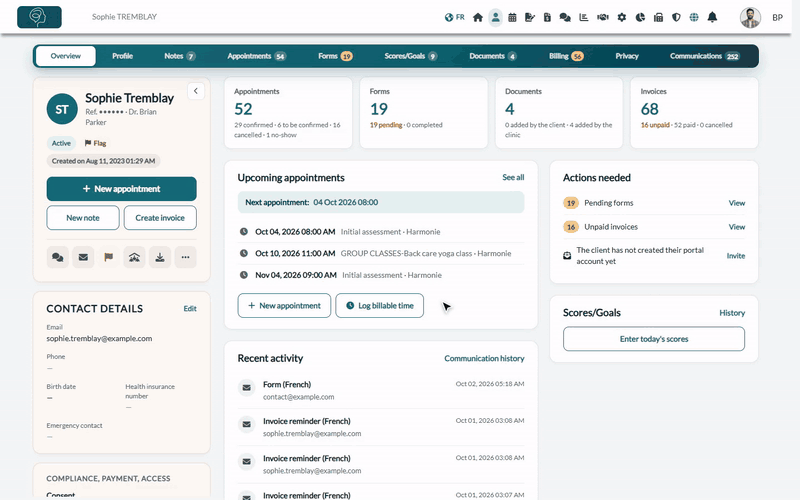Click the envelope email quick action icon
The width and height of the screenshot is (800, 500).
point(83,257)
